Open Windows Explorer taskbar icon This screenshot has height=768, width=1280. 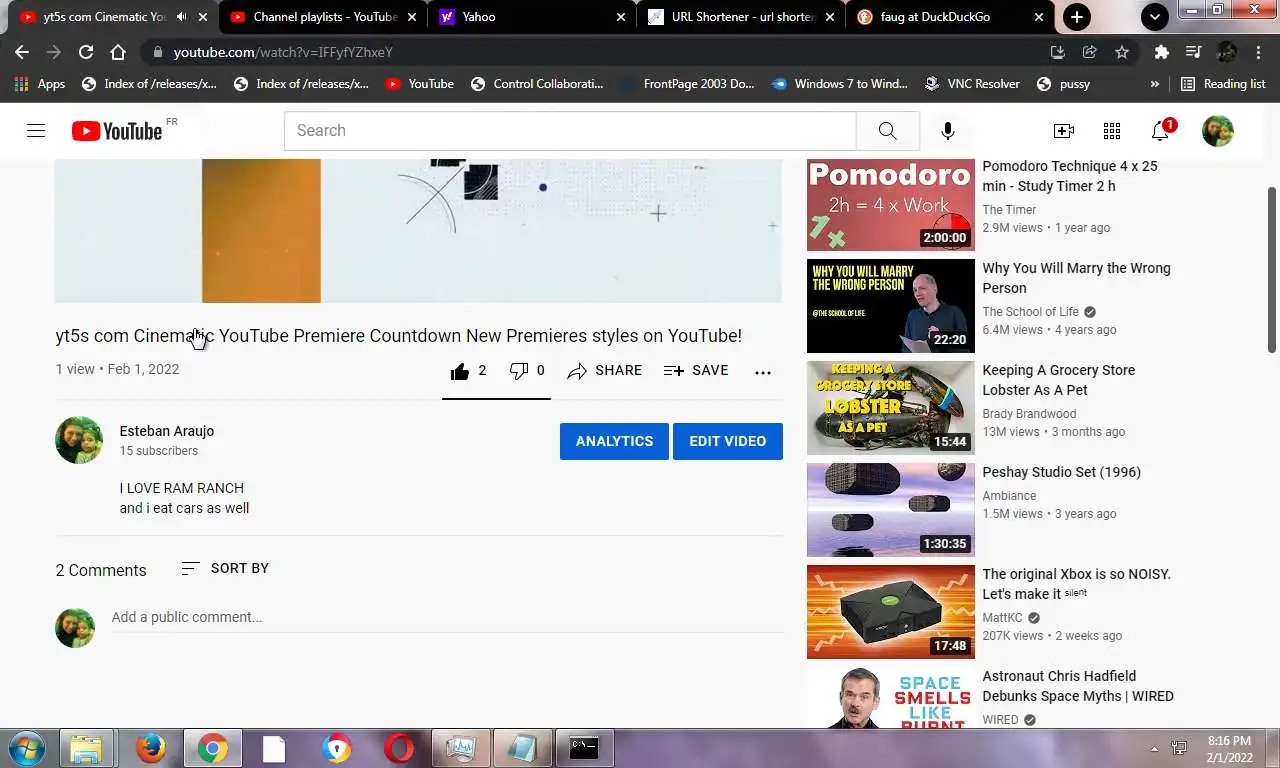tap(87, 748)
